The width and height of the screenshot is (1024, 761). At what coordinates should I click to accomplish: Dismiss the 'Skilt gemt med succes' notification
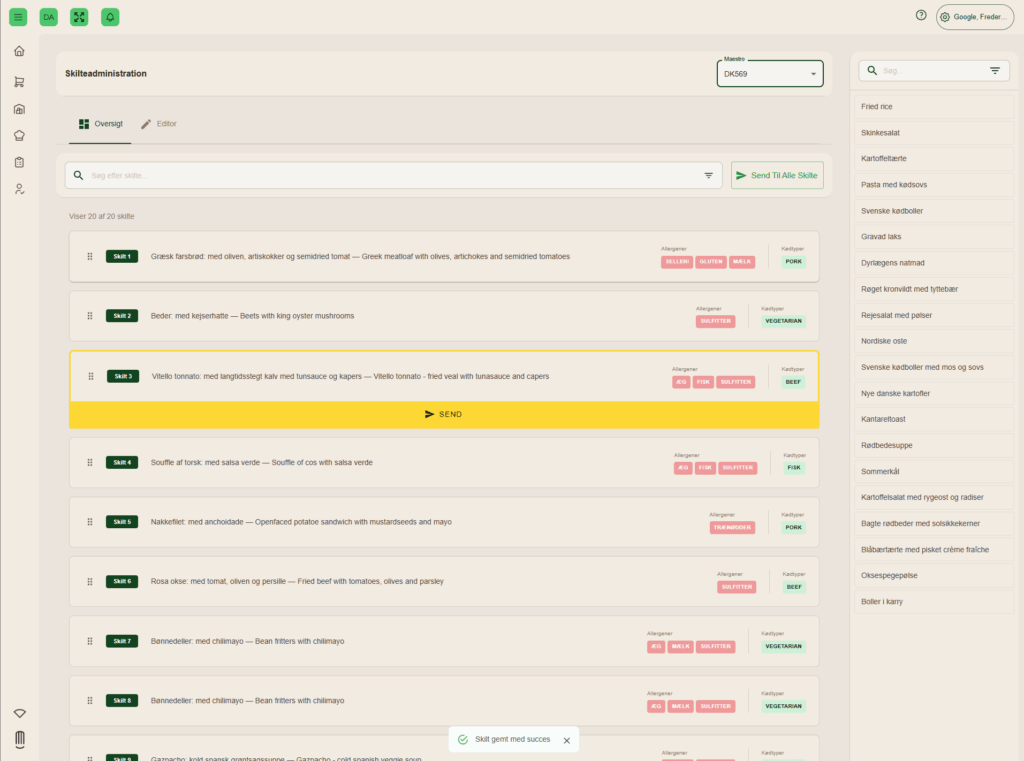[566, 740]
